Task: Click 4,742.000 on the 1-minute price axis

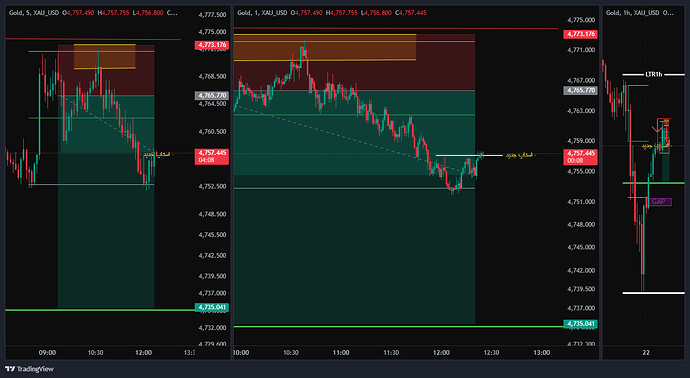Action: click(581, 271)
